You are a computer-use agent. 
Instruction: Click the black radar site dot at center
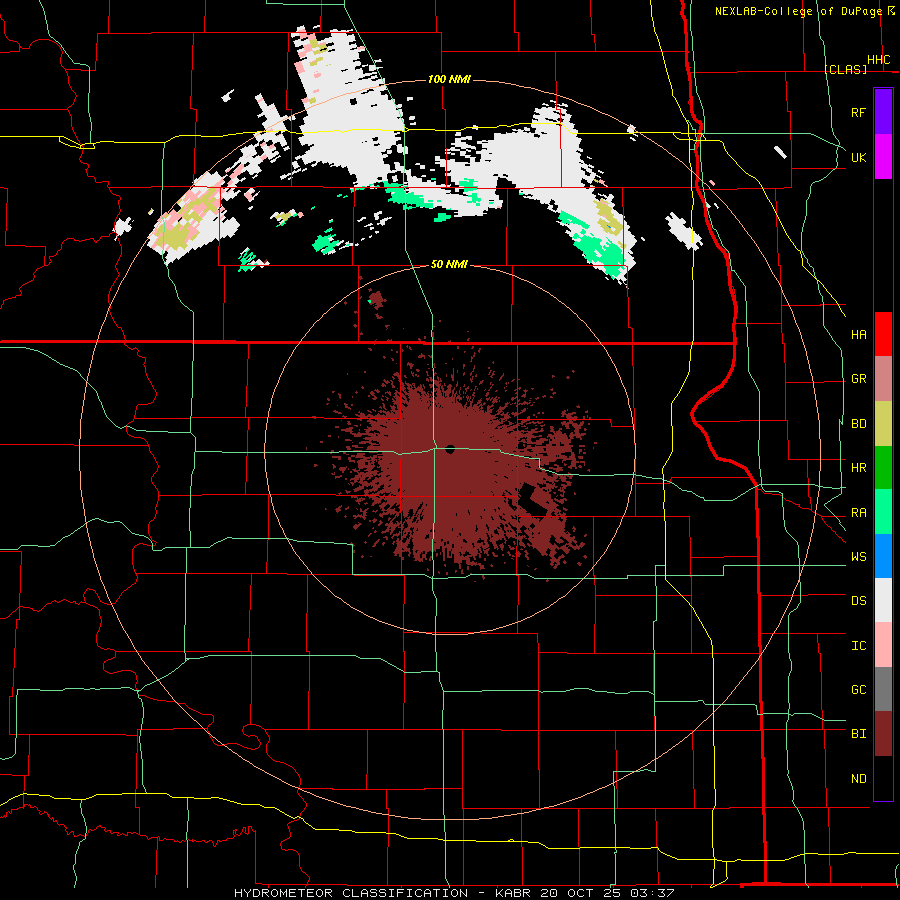(450, 449)
